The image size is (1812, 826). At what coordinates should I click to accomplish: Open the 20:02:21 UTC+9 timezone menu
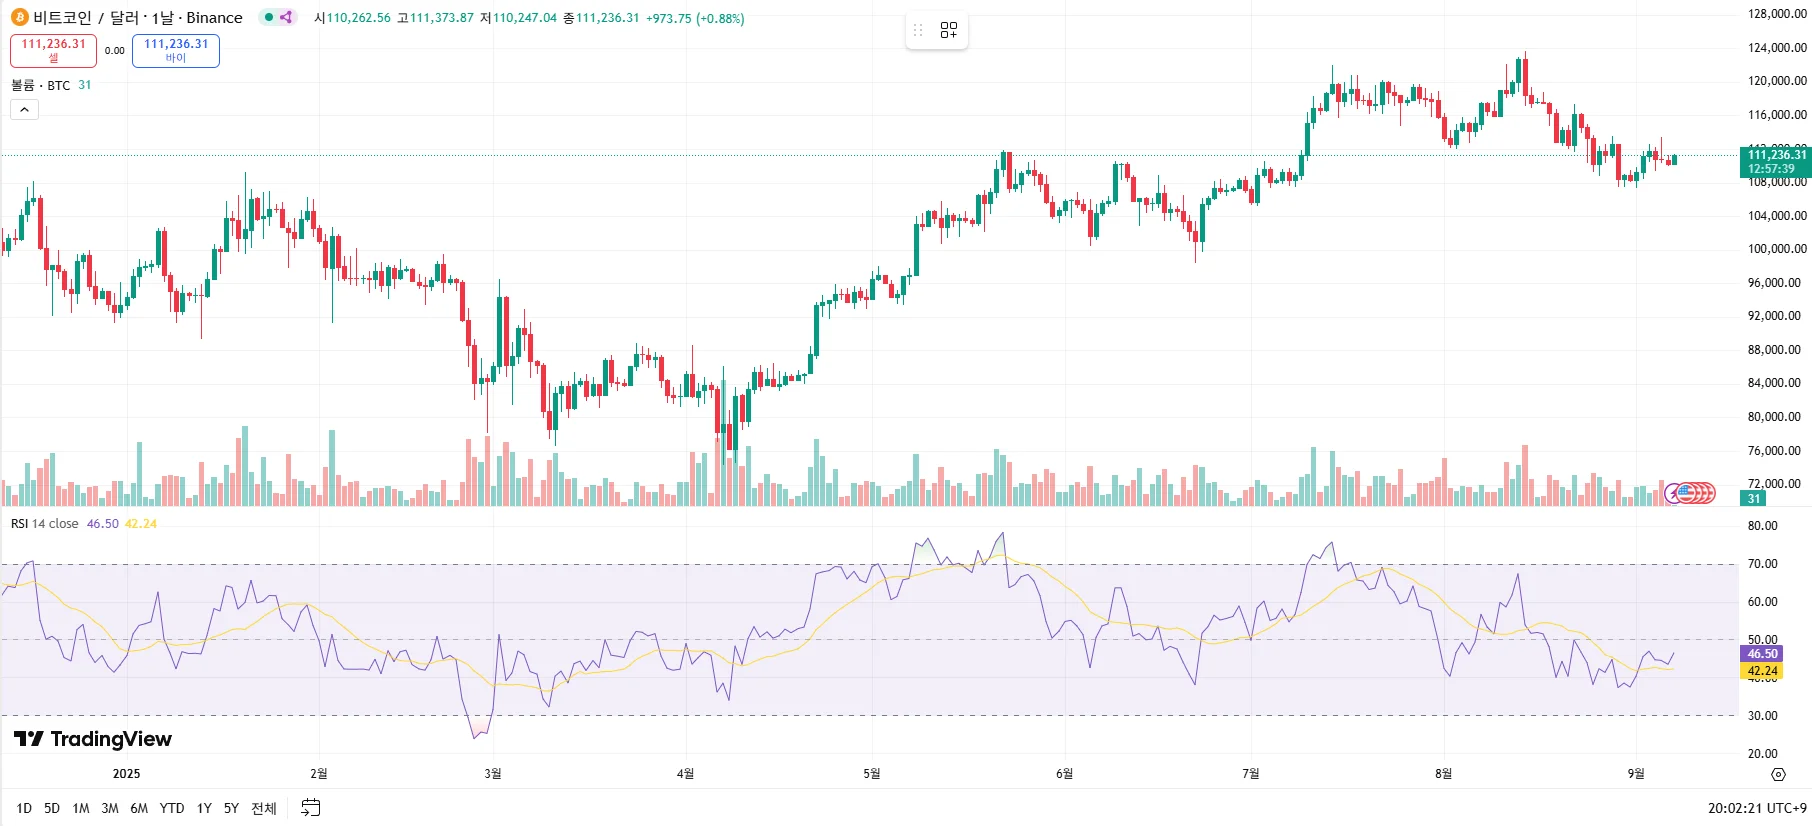click(1757, 808)
